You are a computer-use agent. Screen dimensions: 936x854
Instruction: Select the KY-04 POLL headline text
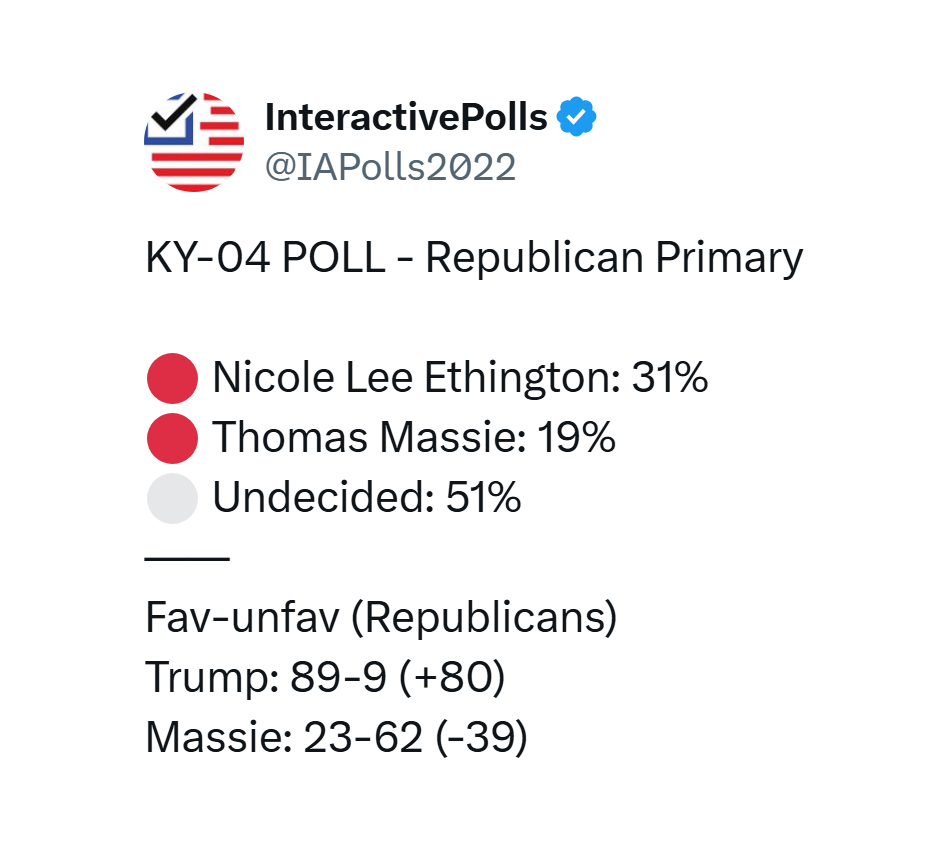[475, 258]
